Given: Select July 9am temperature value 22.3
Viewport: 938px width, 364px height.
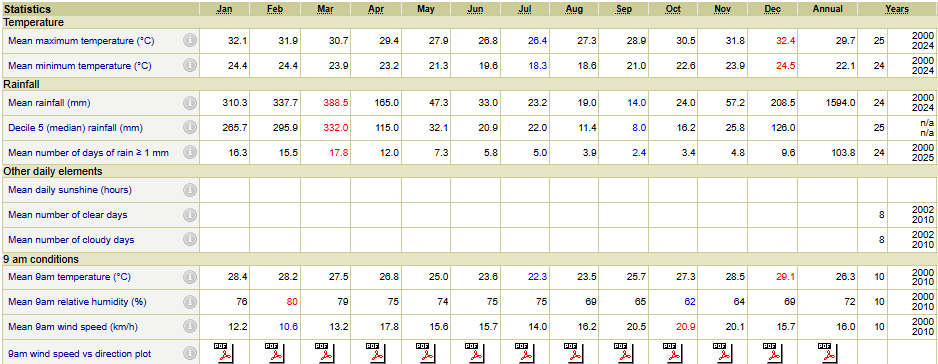Looking at the screenshot, I should coord(537,277).
